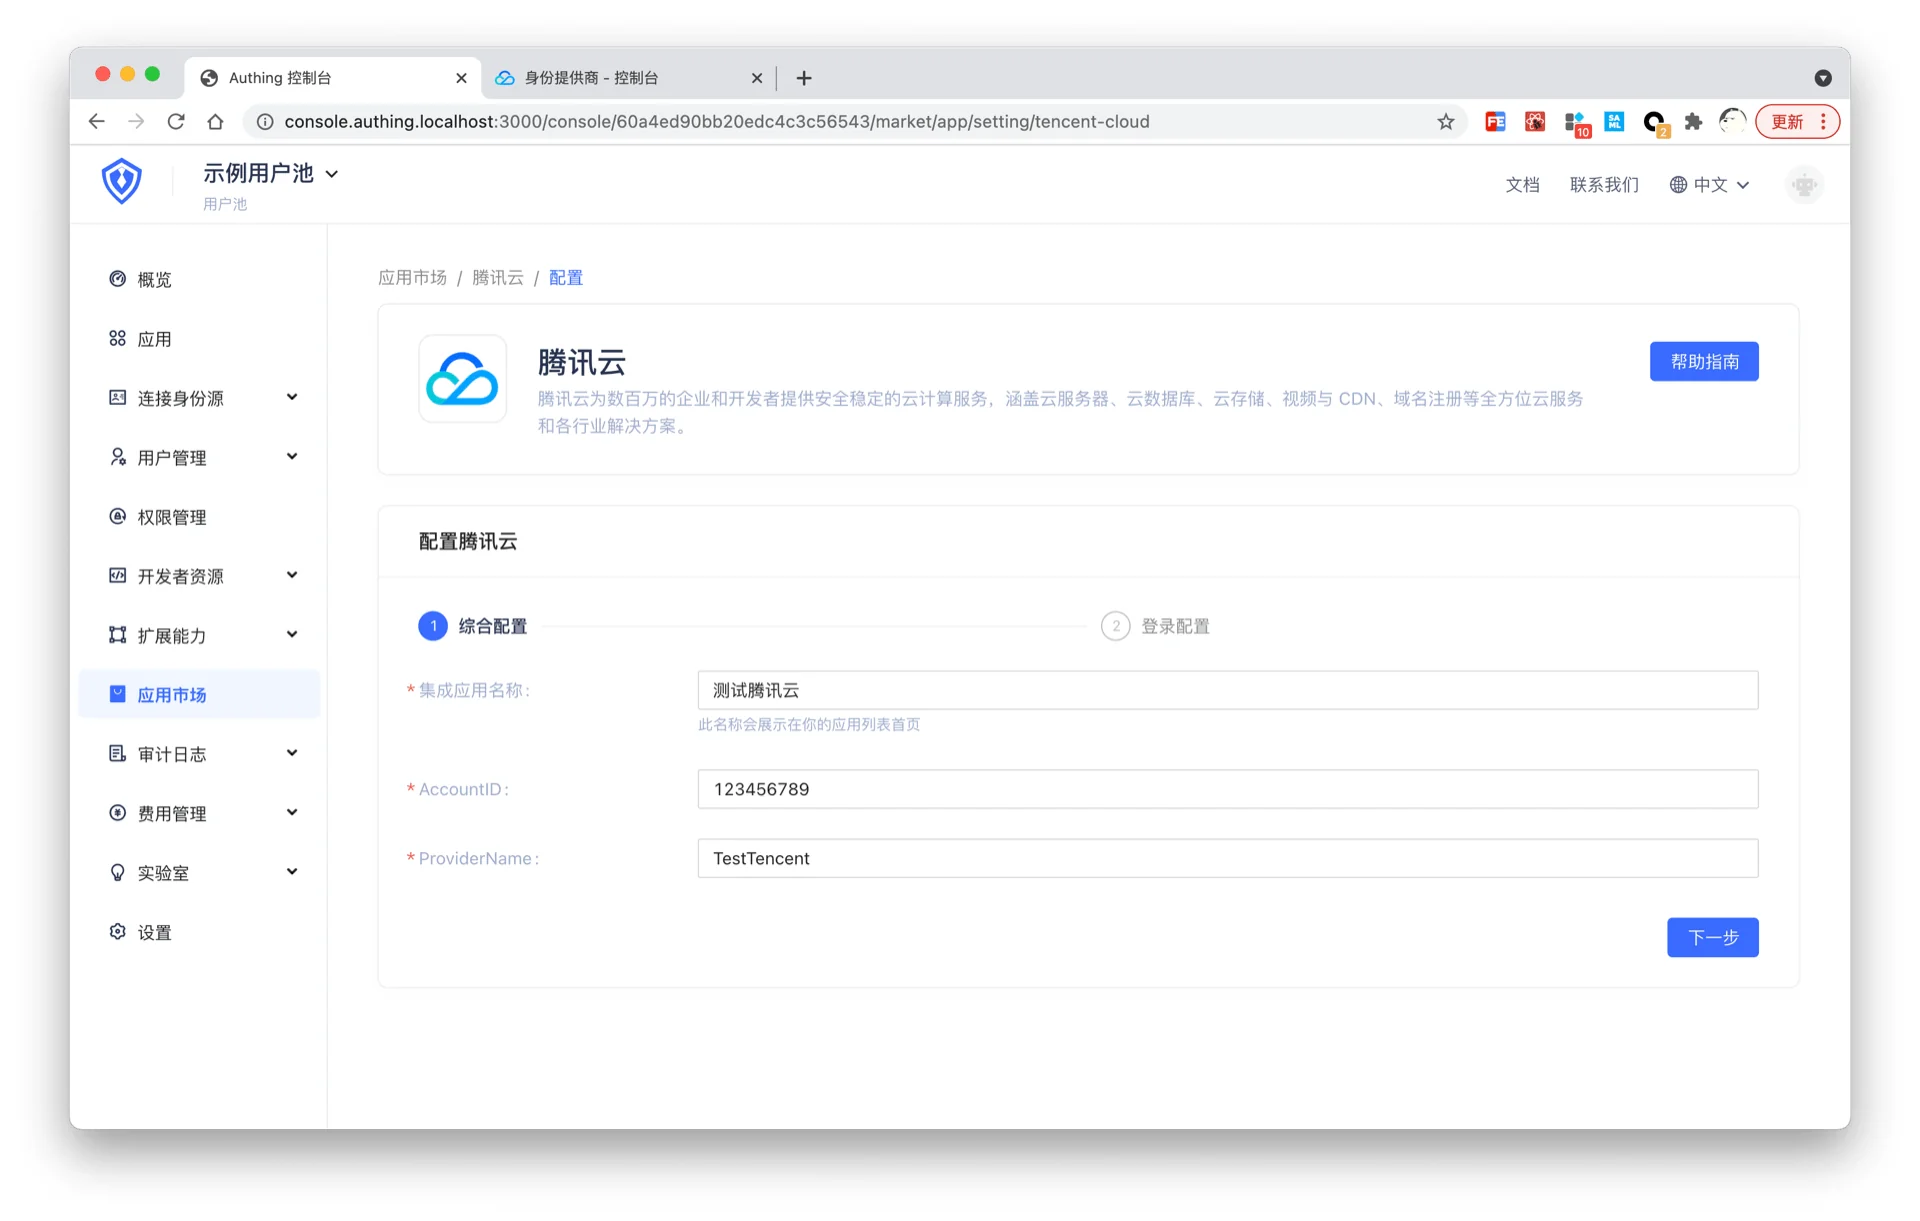Click the 连接身份源 sidebar icon
The height and width of the screenshot is (1221, 1920).
pos(117,398)
